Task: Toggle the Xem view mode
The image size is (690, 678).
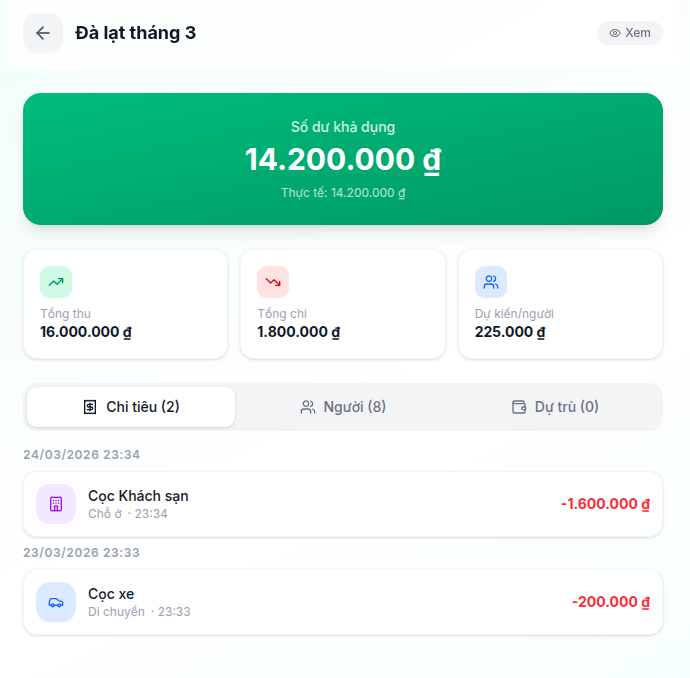Action: coord(630,33)
